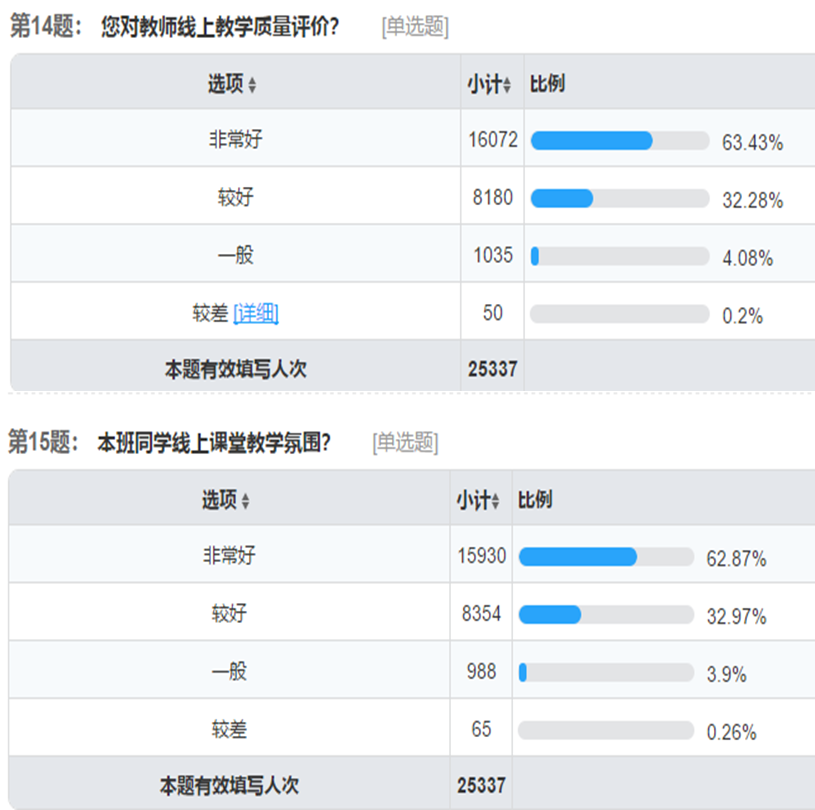Click the 单选题 tag of question 14
The width and height of the screenshot is (815, 810).
pyautogui.click(x=415, y=27)
